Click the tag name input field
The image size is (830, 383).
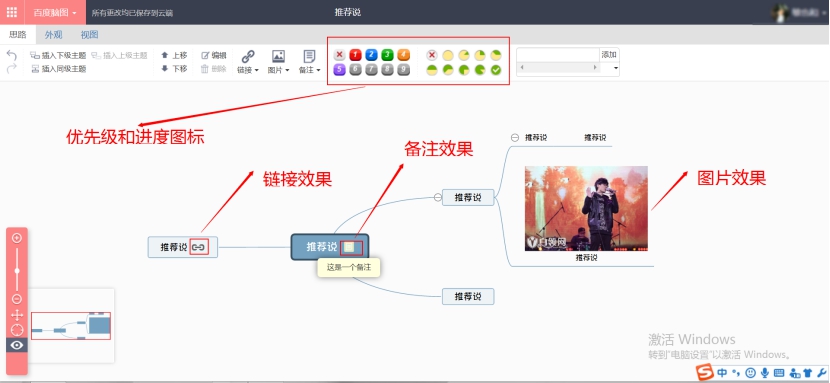tap(558, 54)
